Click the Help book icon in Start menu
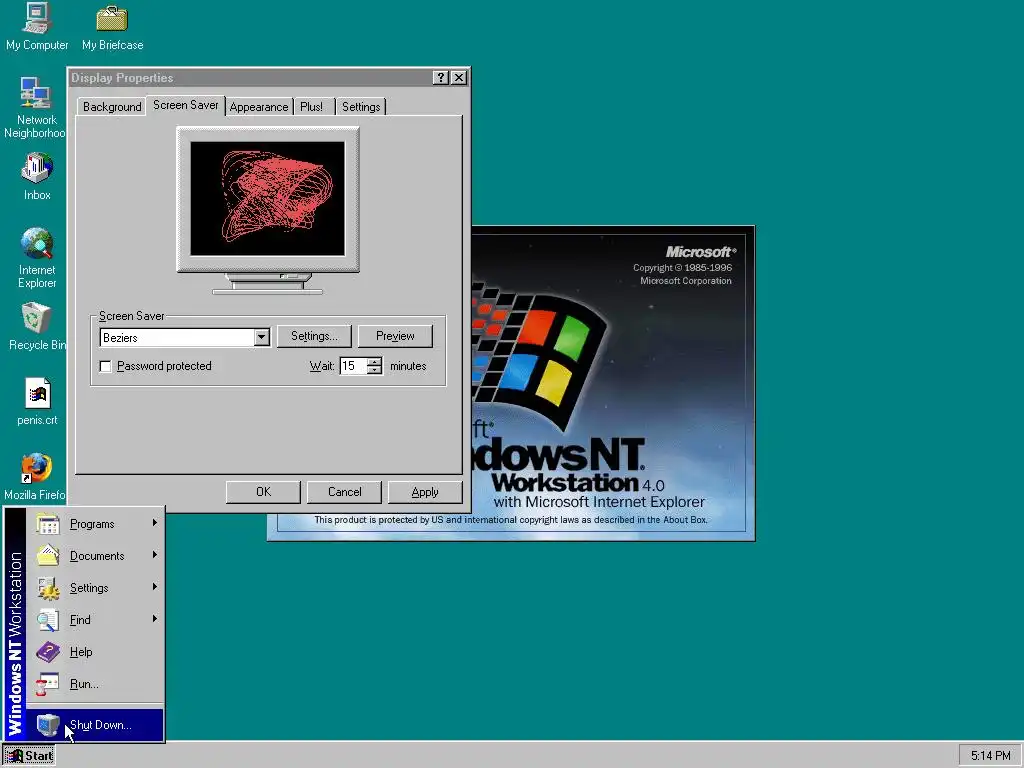Image resolution: width=1024 pixels, height=768 pixels. [x=48, y=652]
